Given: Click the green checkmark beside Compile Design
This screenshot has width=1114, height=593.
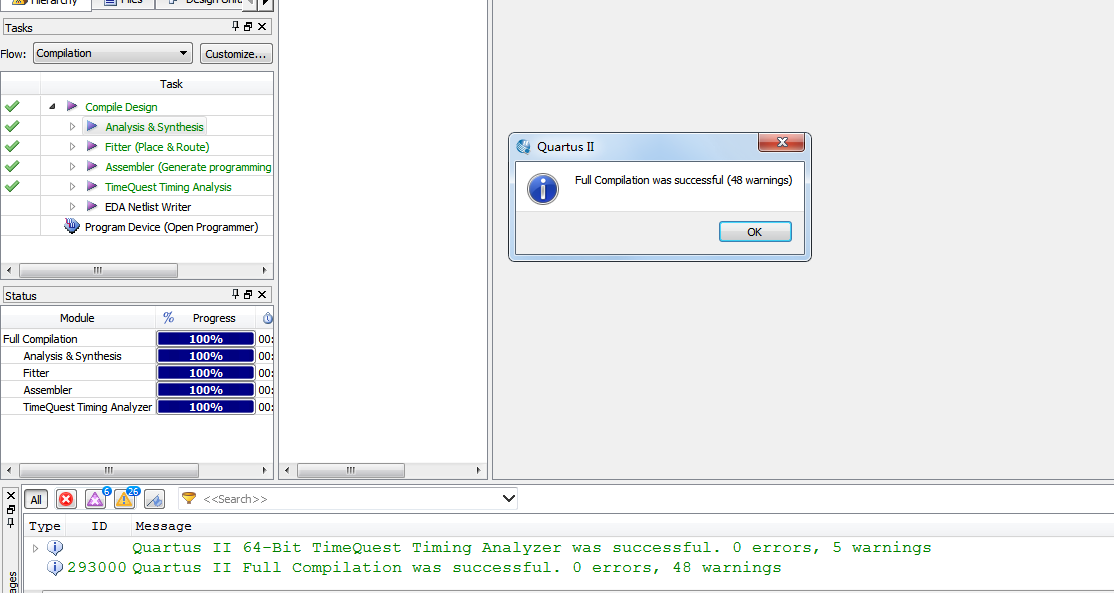Looking at the screenshot, I should (x=12, y=107).
